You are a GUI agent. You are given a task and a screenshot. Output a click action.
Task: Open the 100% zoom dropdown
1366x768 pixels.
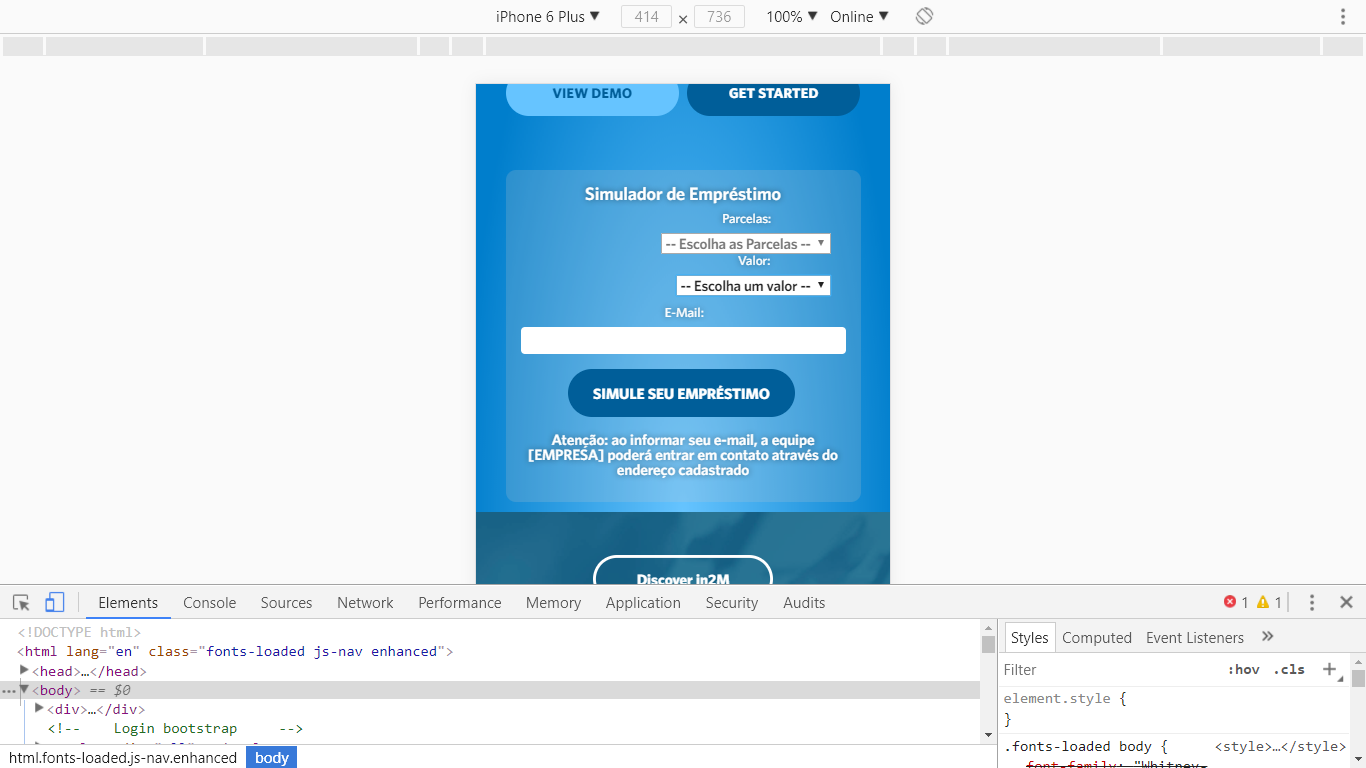[x=792, y=16]
